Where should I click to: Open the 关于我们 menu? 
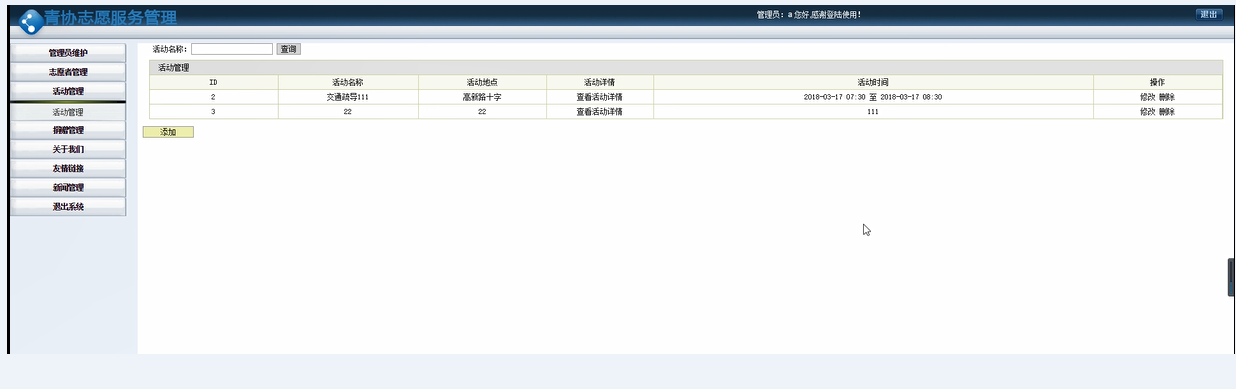pos(68,149)
